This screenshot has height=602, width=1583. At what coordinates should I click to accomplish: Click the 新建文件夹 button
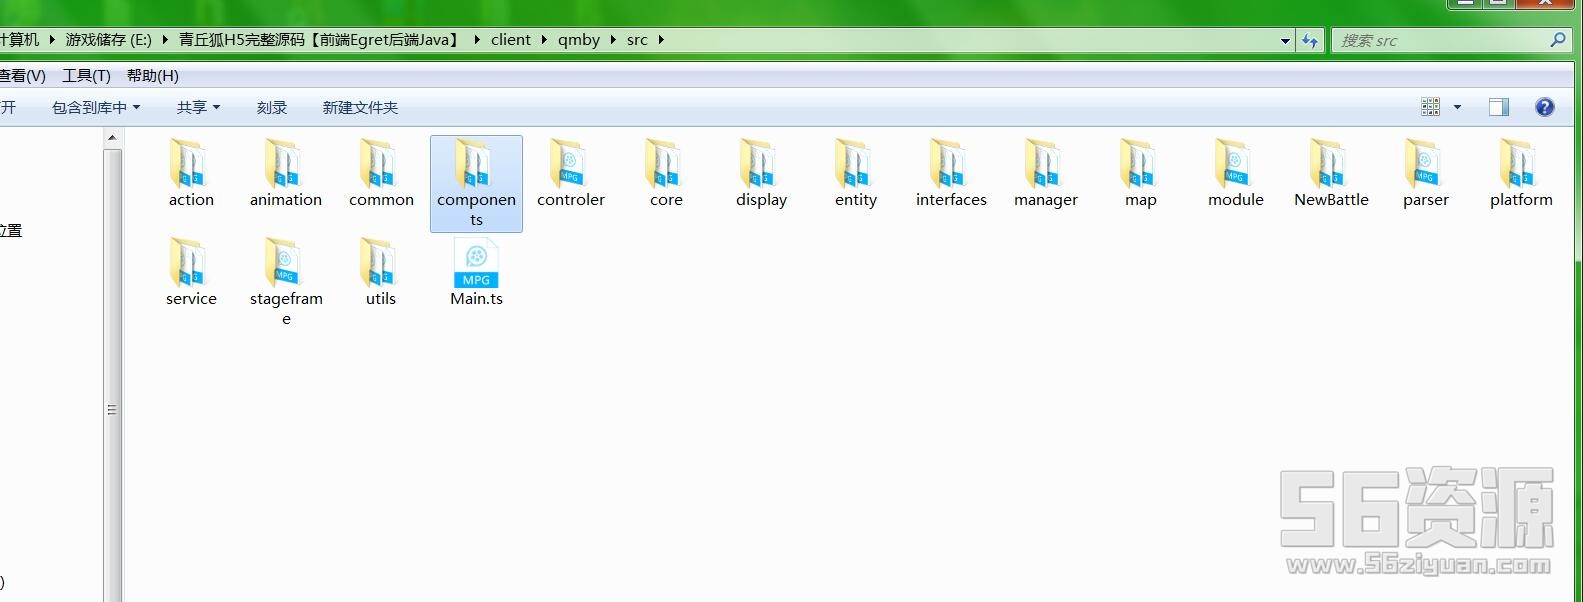[360, 107]
